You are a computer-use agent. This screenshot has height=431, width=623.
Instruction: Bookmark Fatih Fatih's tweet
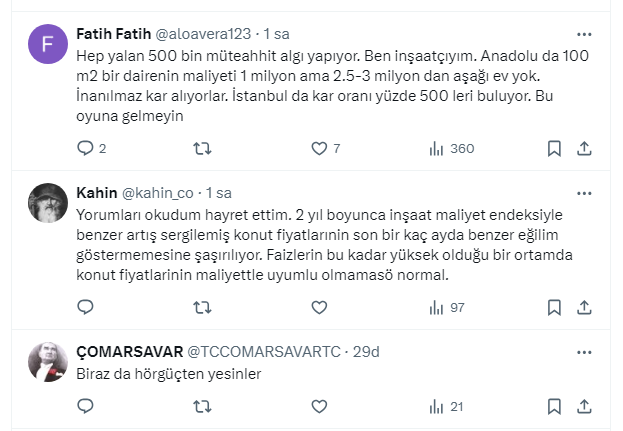point(554,149)
